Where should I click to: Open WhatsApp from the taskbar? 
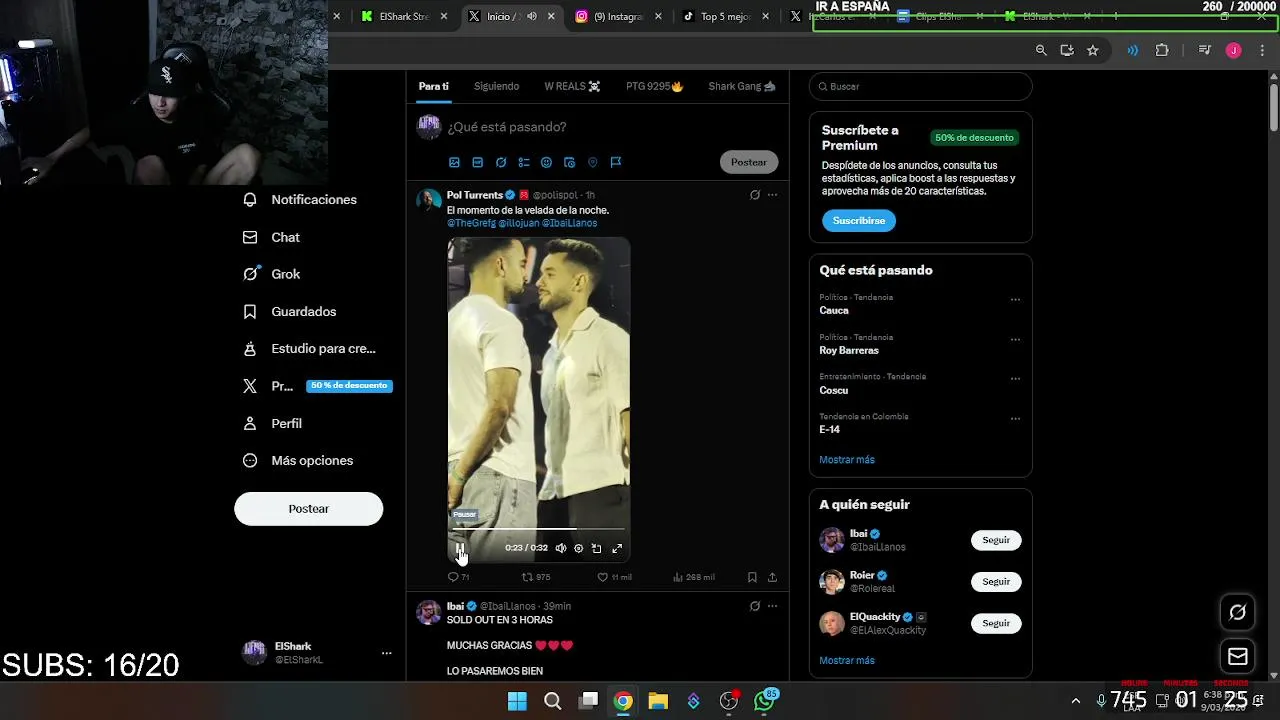(x=765, y=701)
